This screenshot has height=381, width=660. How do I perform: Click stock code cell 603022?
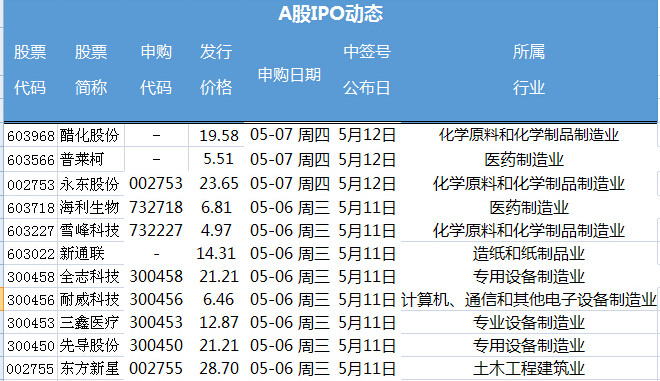click(x=31, y=254)
